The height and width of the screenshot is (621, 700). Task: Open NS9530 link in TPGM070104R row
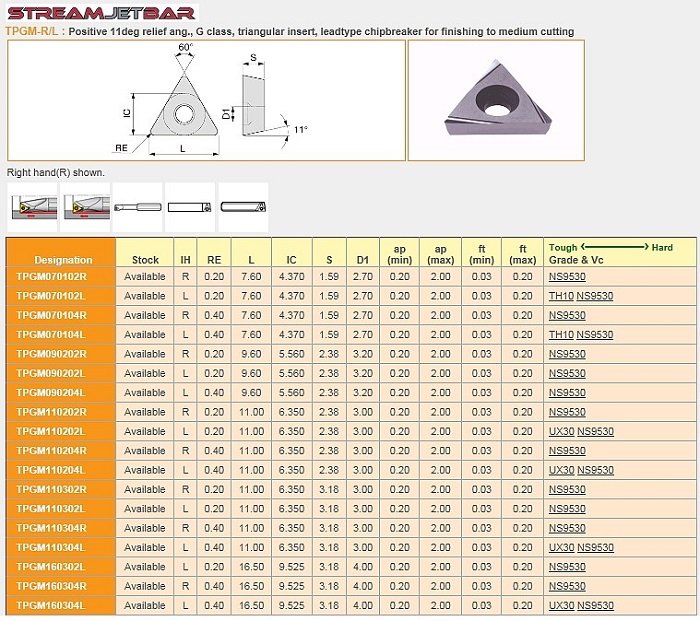[567, 316]
